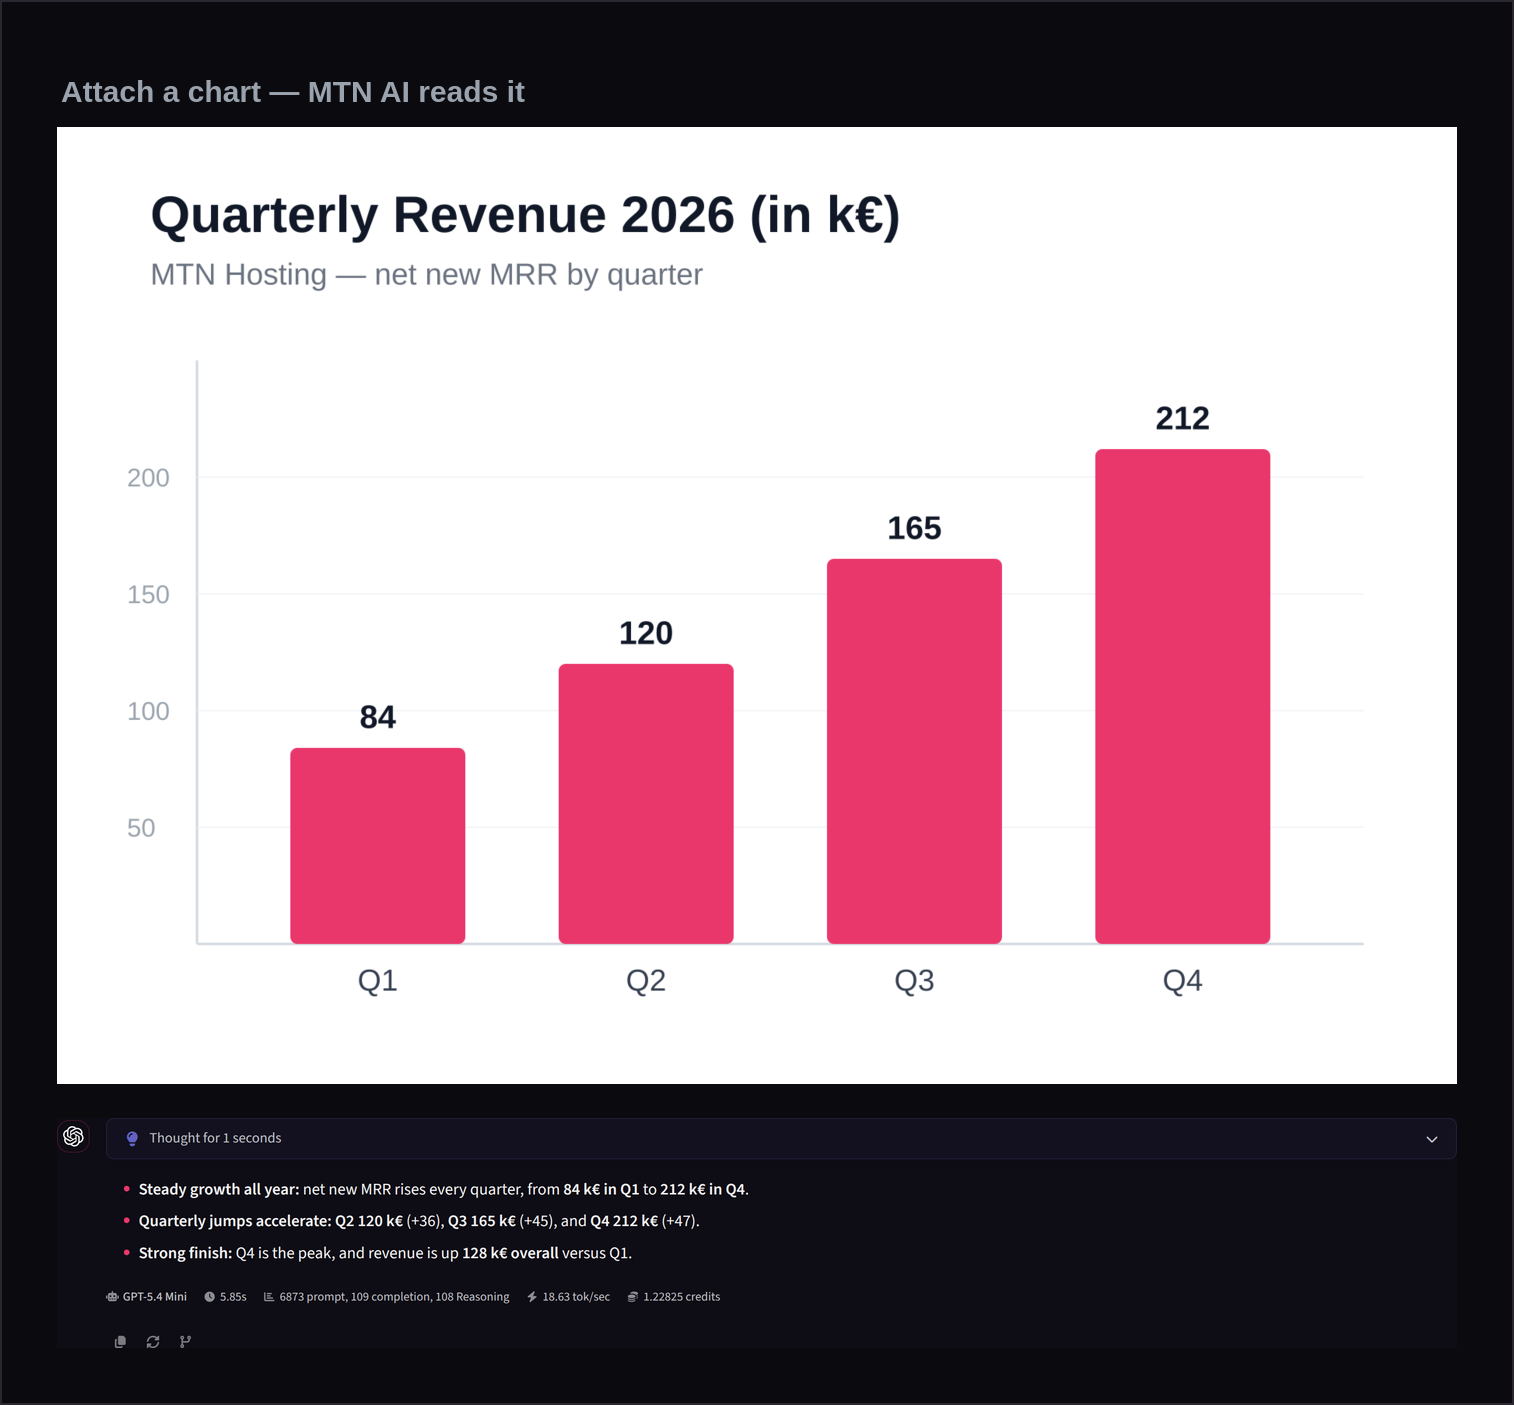The height and width of the screenshot is (1405, 1514).
Task: Regenerate the response with the refresh icon
Action: [x=153, y=1342]
